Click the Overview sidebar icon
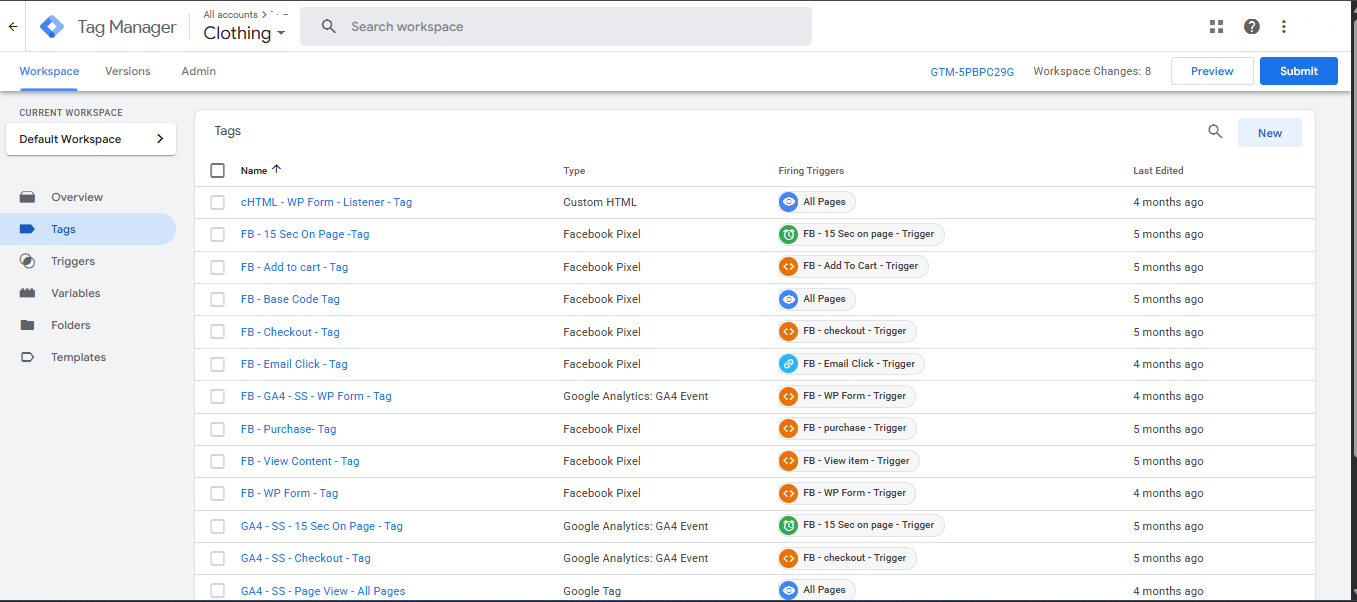The height and width of the screenshot is (602, 1357). [28, 197]
